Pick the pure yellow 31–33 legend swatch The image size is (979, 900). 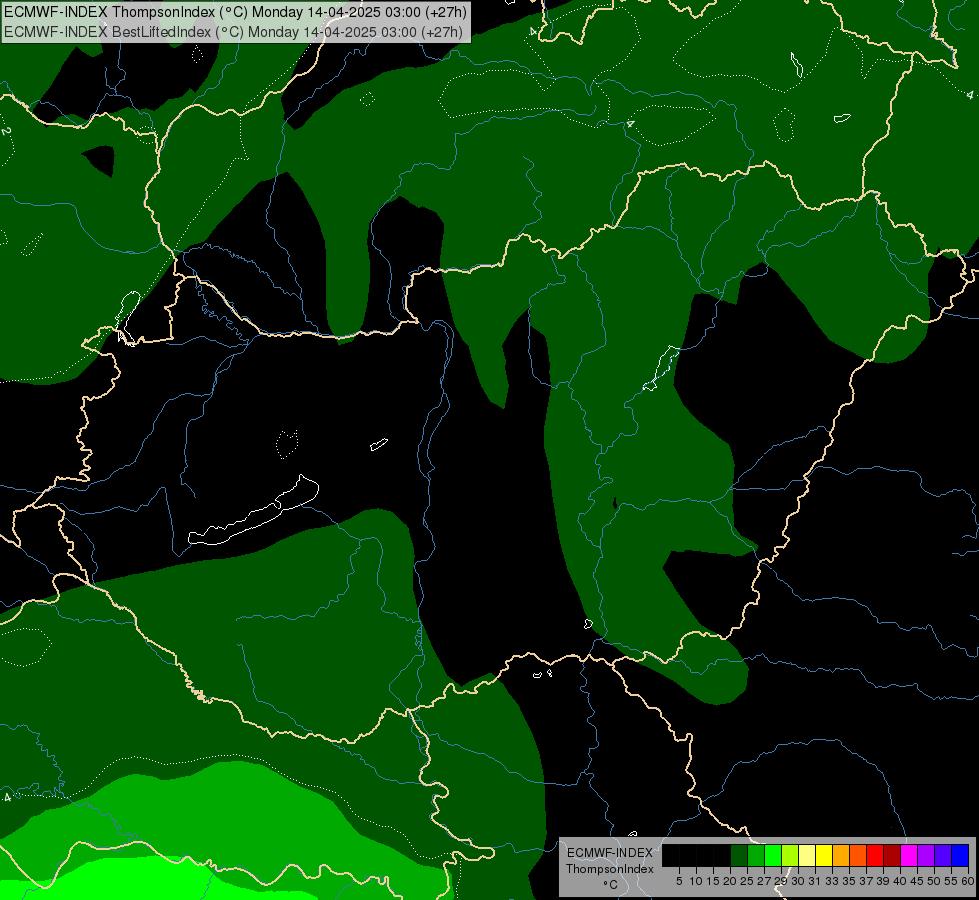(824, 855)
